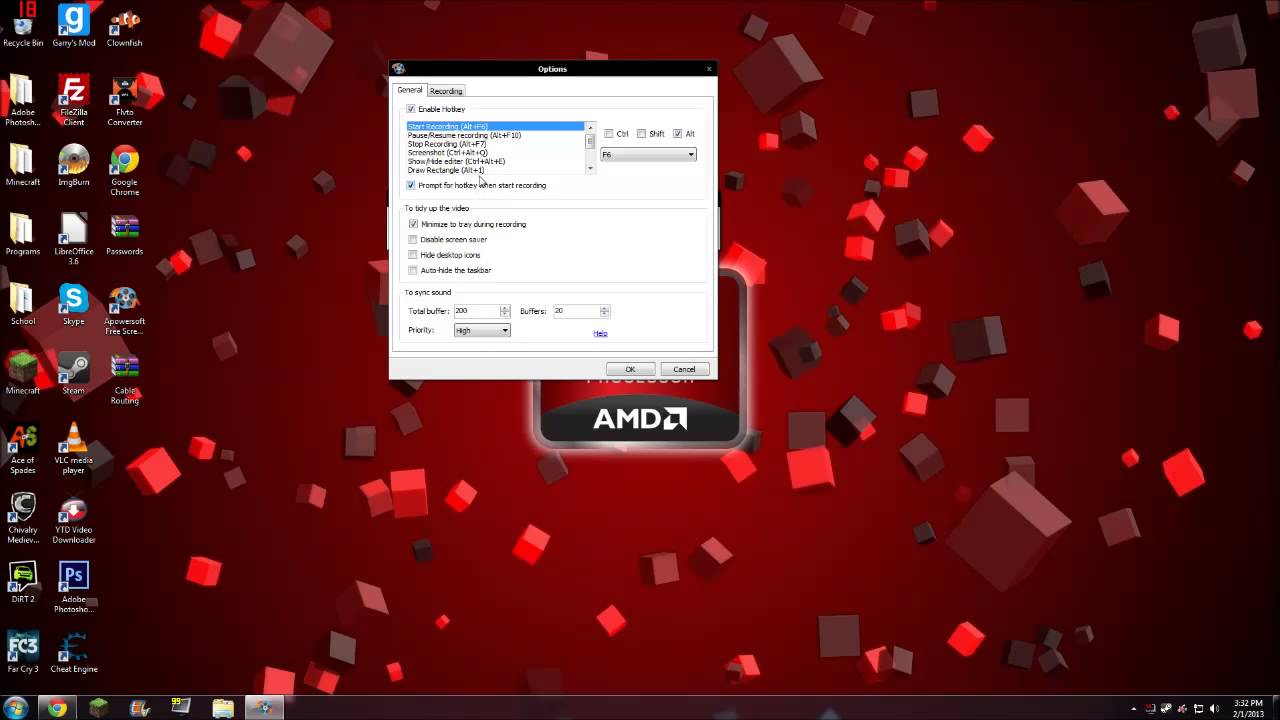1280x720 pixels.
Task: Open the Steam desktop icon
Action: pyautogui.click(x=73, y=373)
